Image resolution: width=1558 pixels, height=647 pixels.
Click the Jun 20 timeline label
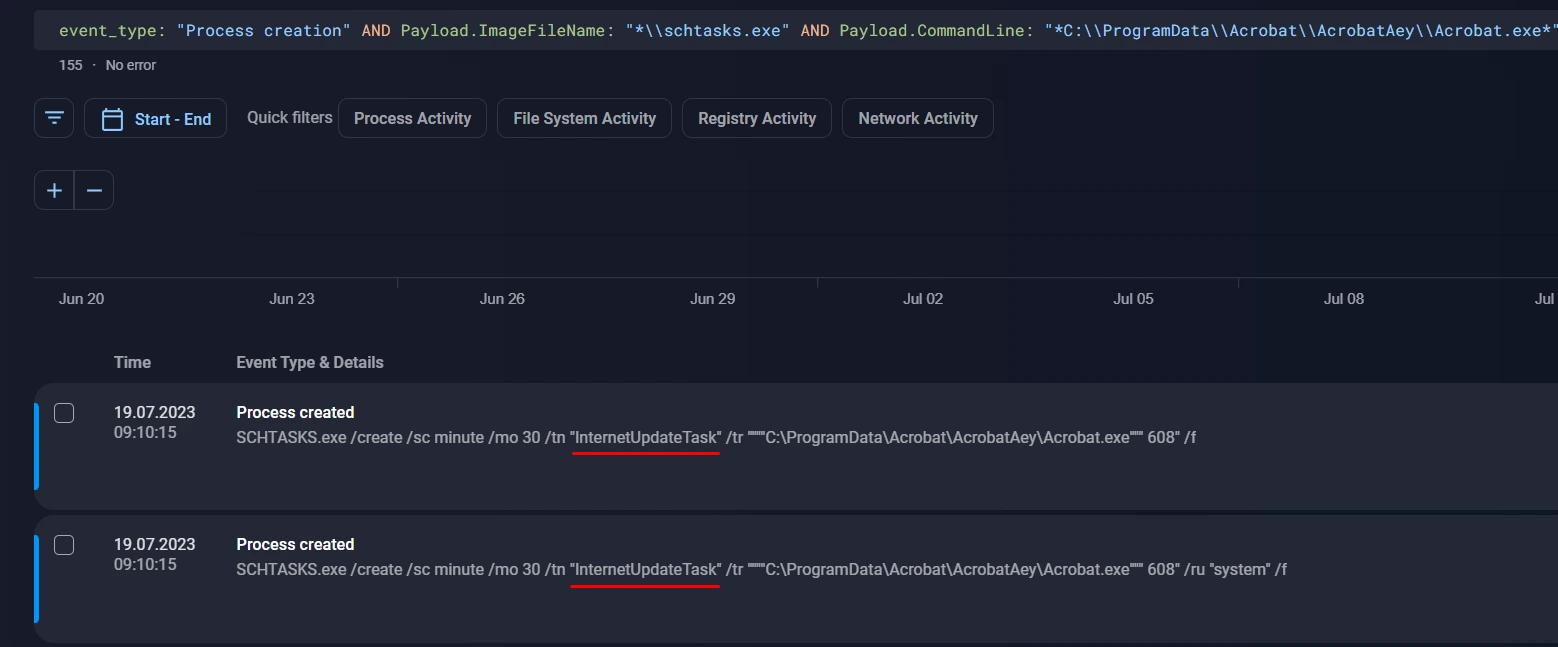(x=81, y=298)
